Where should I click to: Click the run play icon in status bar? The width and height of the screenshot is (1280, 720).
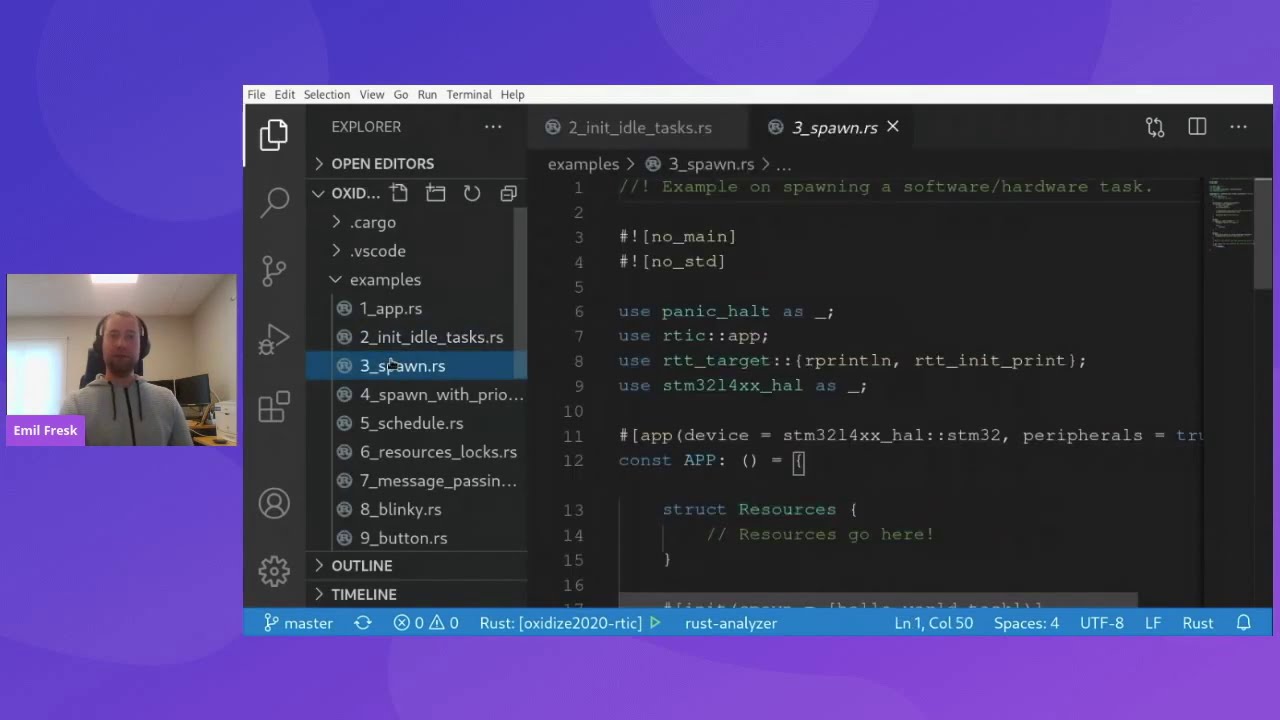656,623
